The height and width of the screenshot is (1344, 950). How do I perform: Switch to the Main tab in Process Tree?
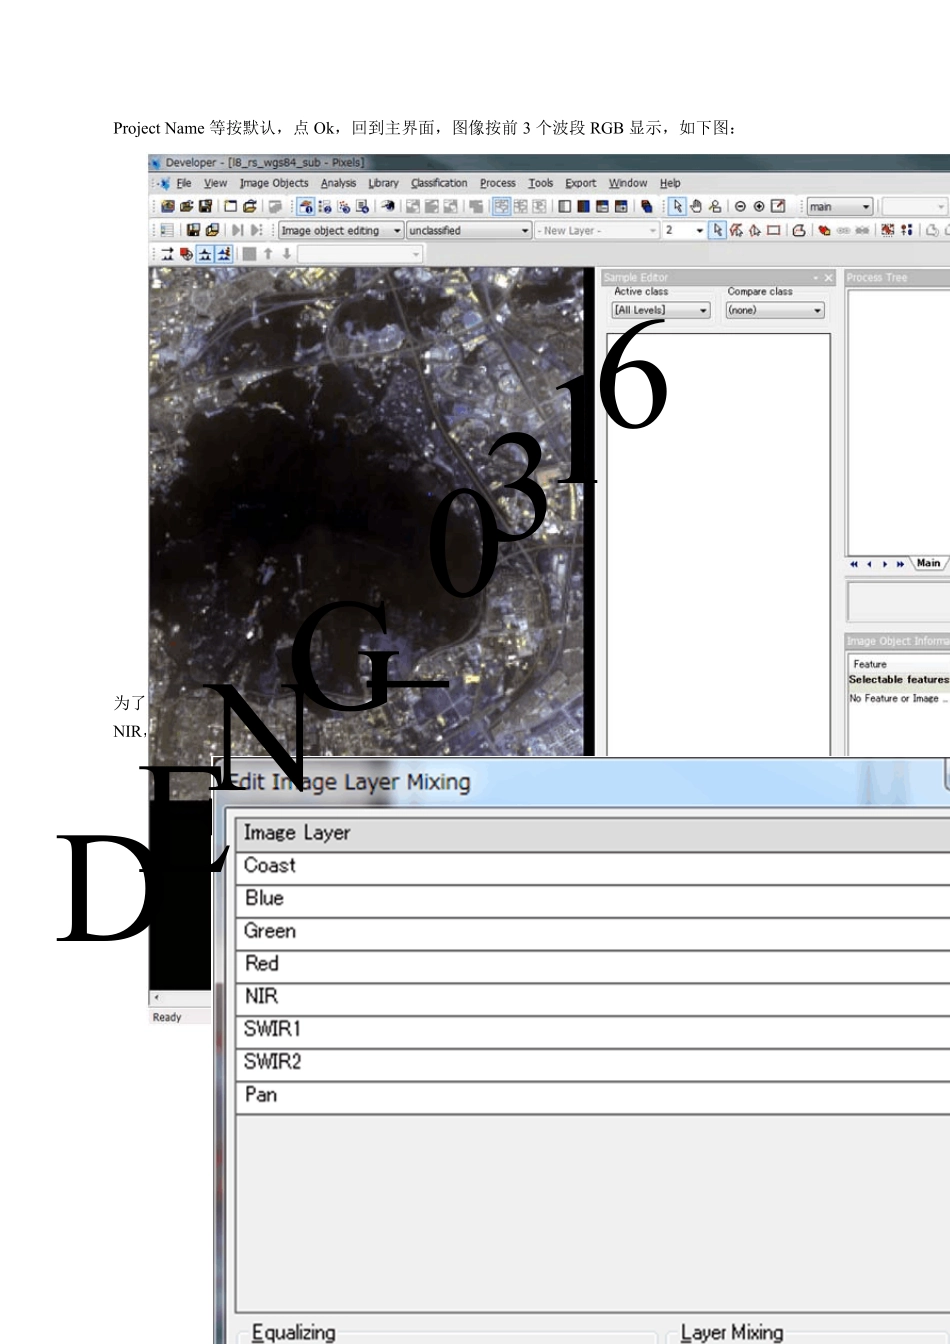928,563
